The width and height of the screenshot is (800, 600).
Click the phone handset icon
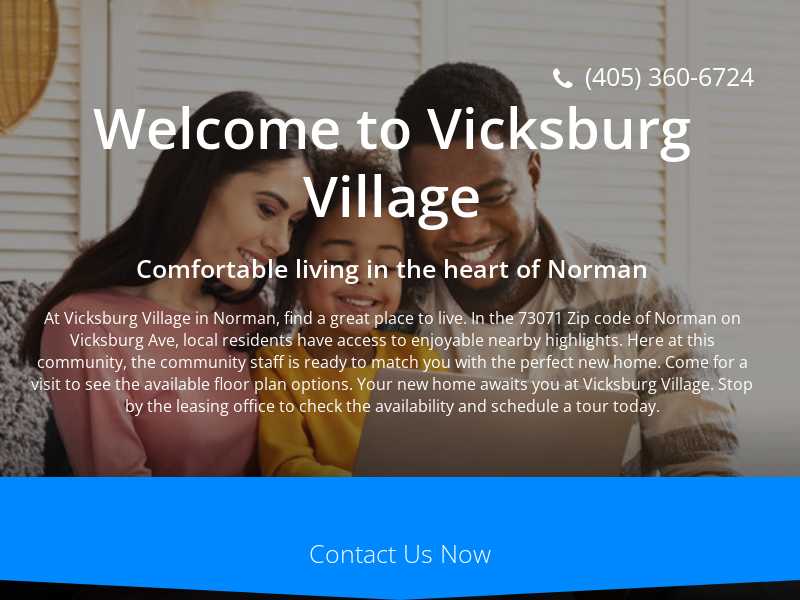click(x=563, y=78)
